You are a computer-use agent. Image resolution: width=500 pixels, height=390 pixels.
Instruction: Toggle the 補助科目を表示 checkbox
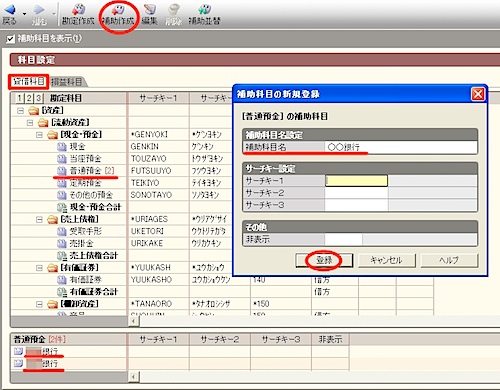point(10,39)
